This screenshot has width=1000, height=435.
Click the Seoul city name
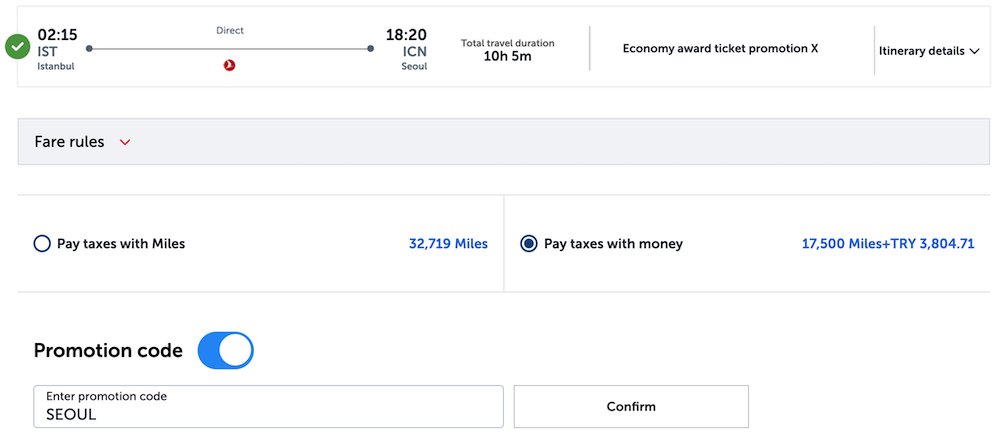coord(415,66)
